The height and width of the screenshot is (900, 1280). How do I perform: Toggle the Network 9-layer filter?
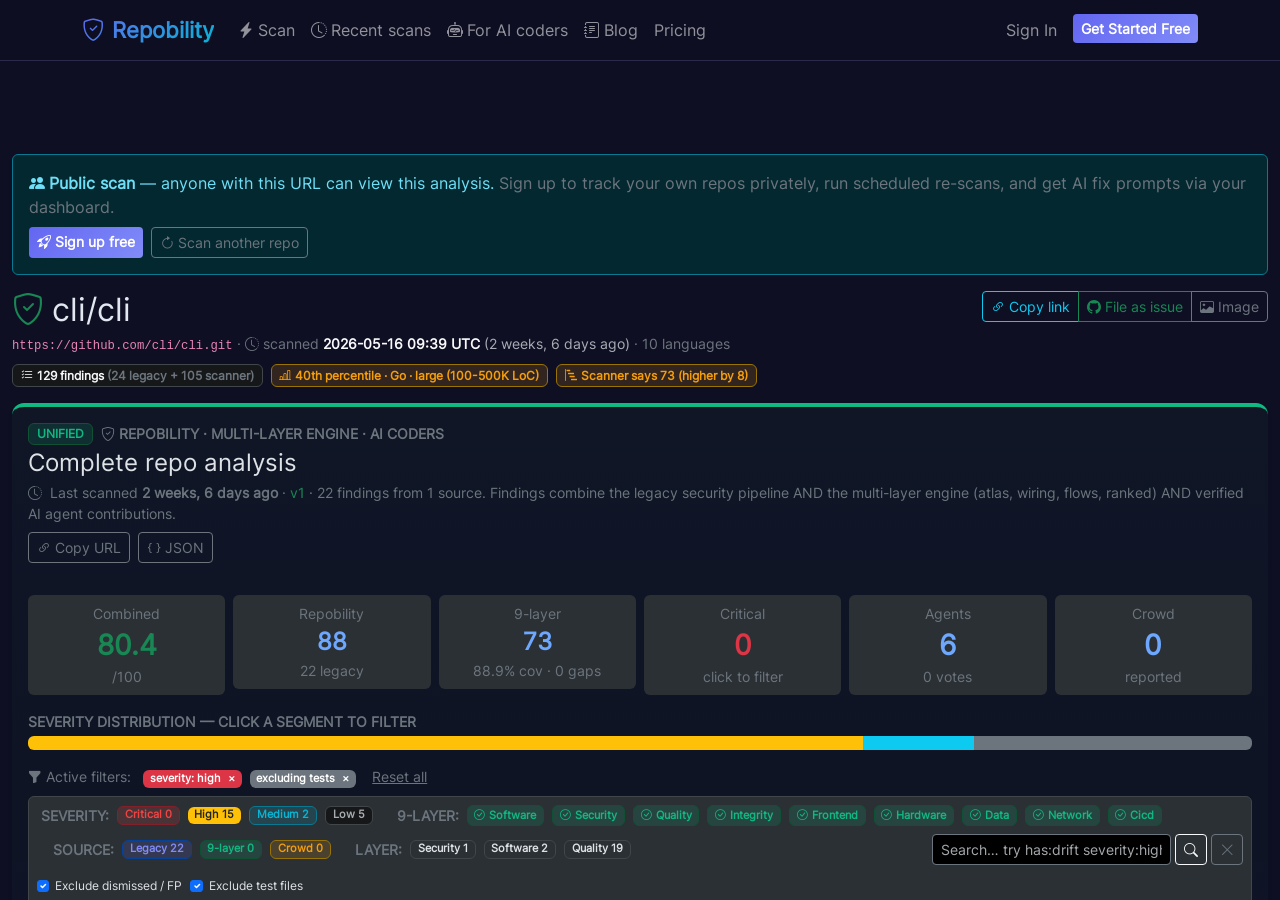pyautogui.click(x=1062, y=815)
